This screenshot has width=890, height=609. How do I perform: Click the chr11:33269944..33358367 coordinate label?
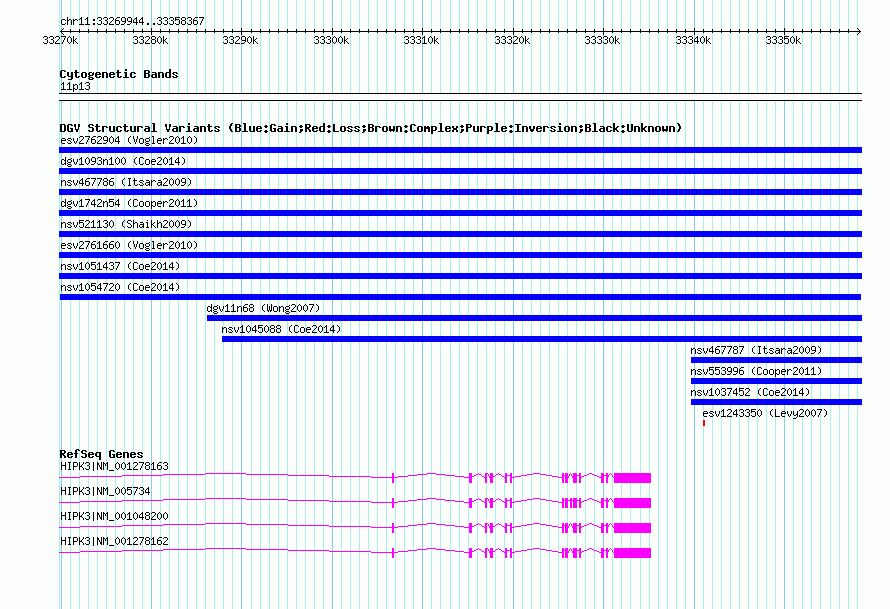coord(132,21)
